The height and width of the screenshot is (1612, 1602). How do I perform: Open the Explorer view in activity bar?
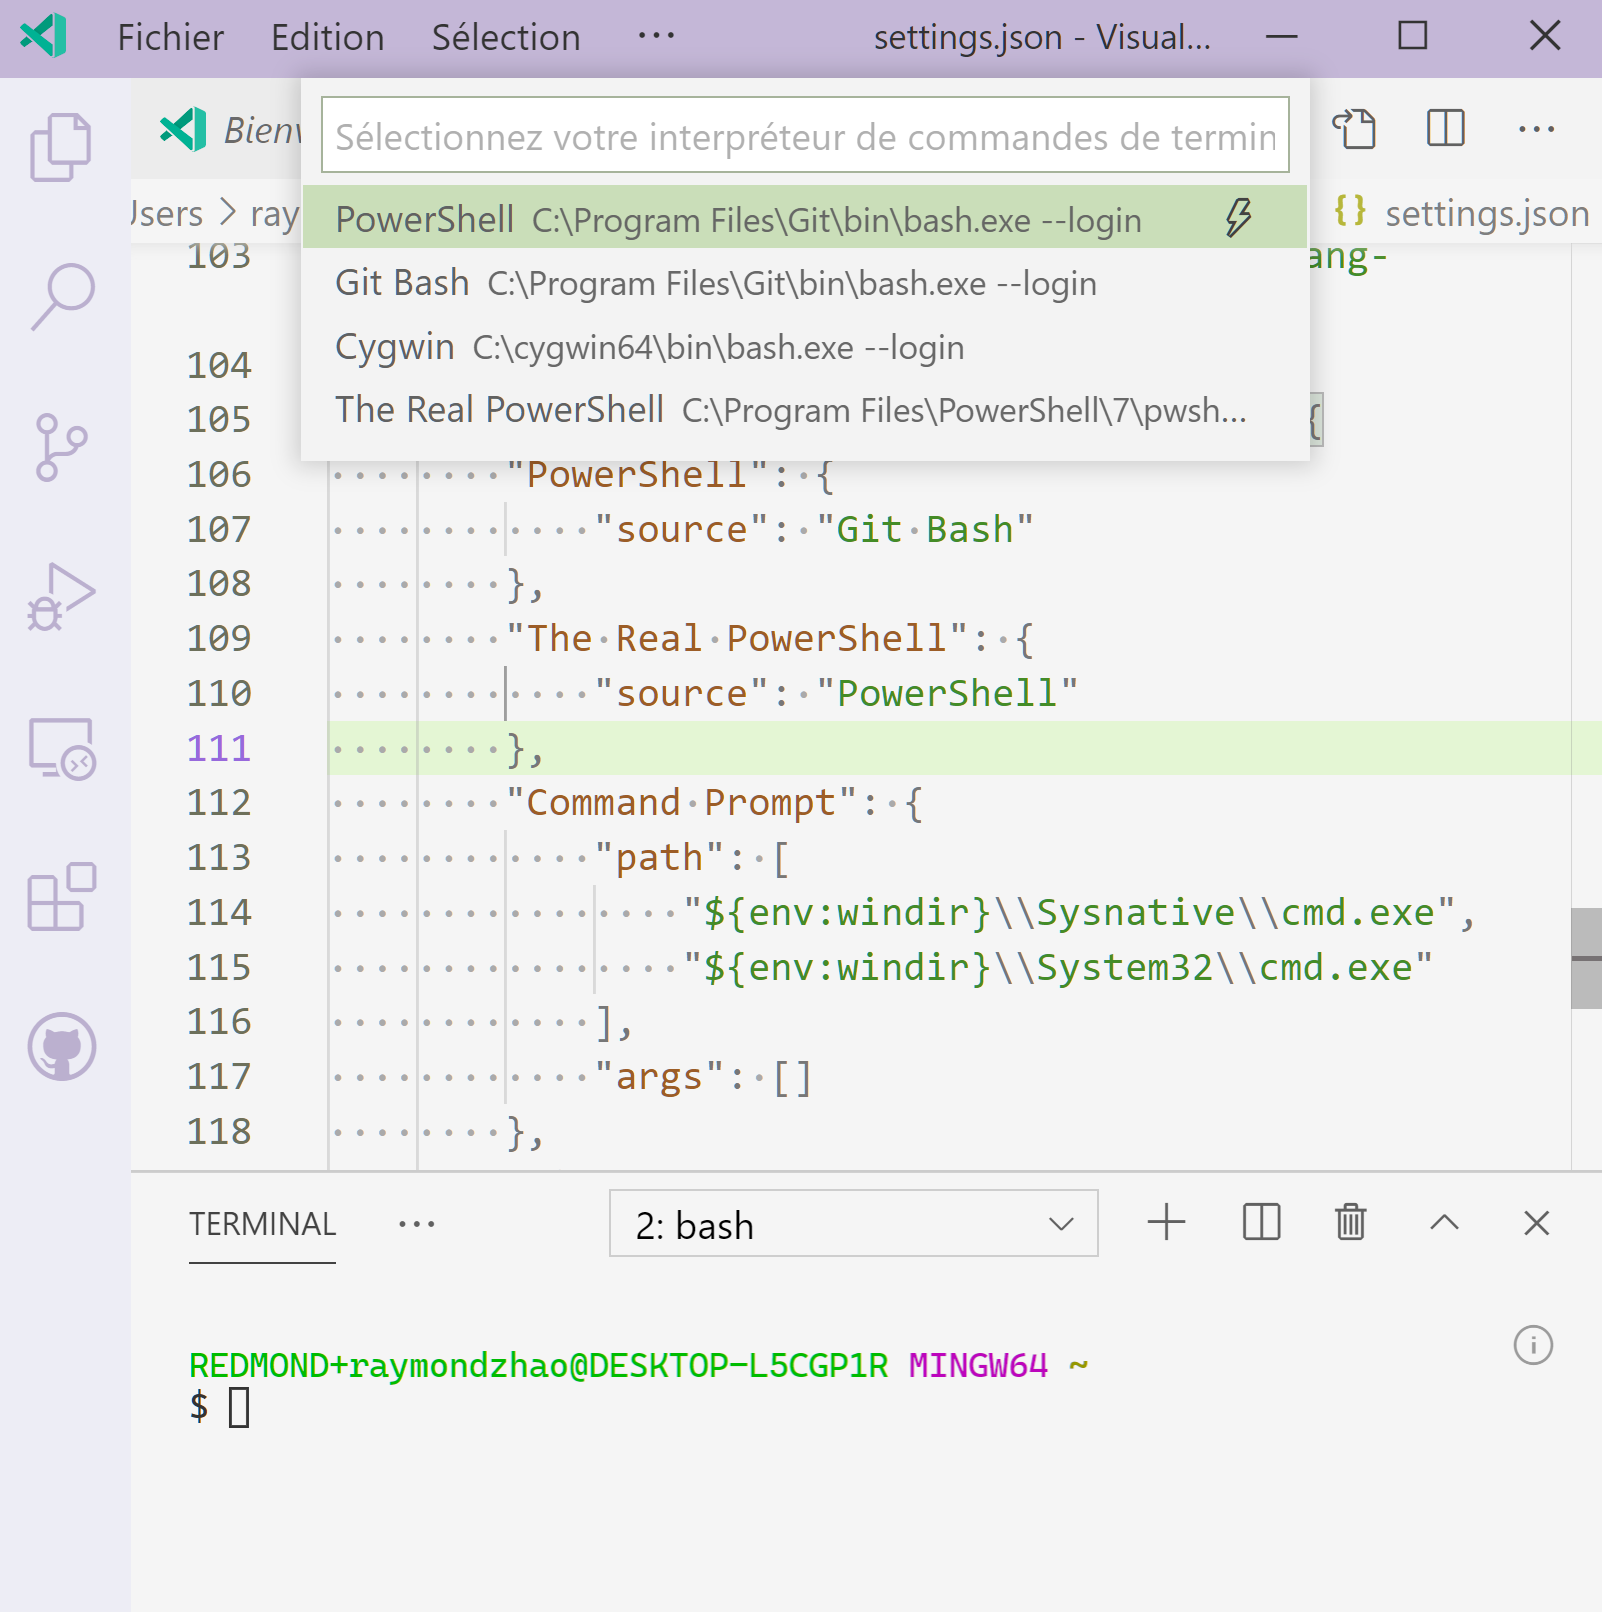pos(61,147)
